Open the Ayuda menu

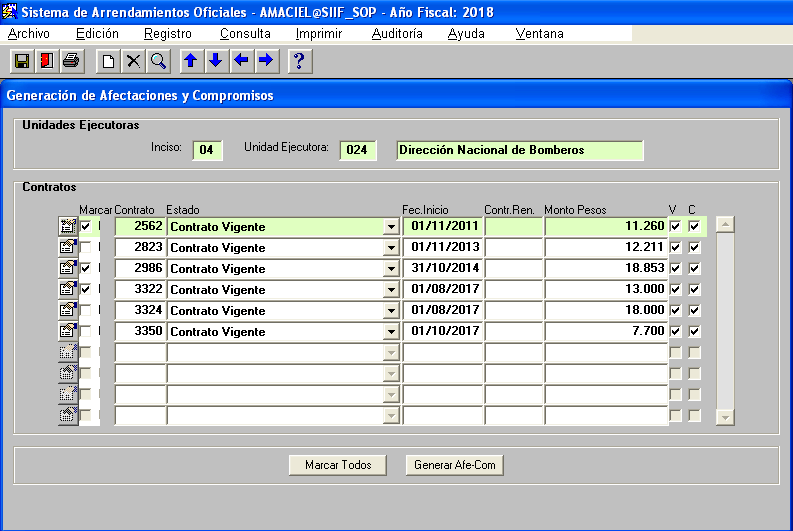[x=466, y=33]
